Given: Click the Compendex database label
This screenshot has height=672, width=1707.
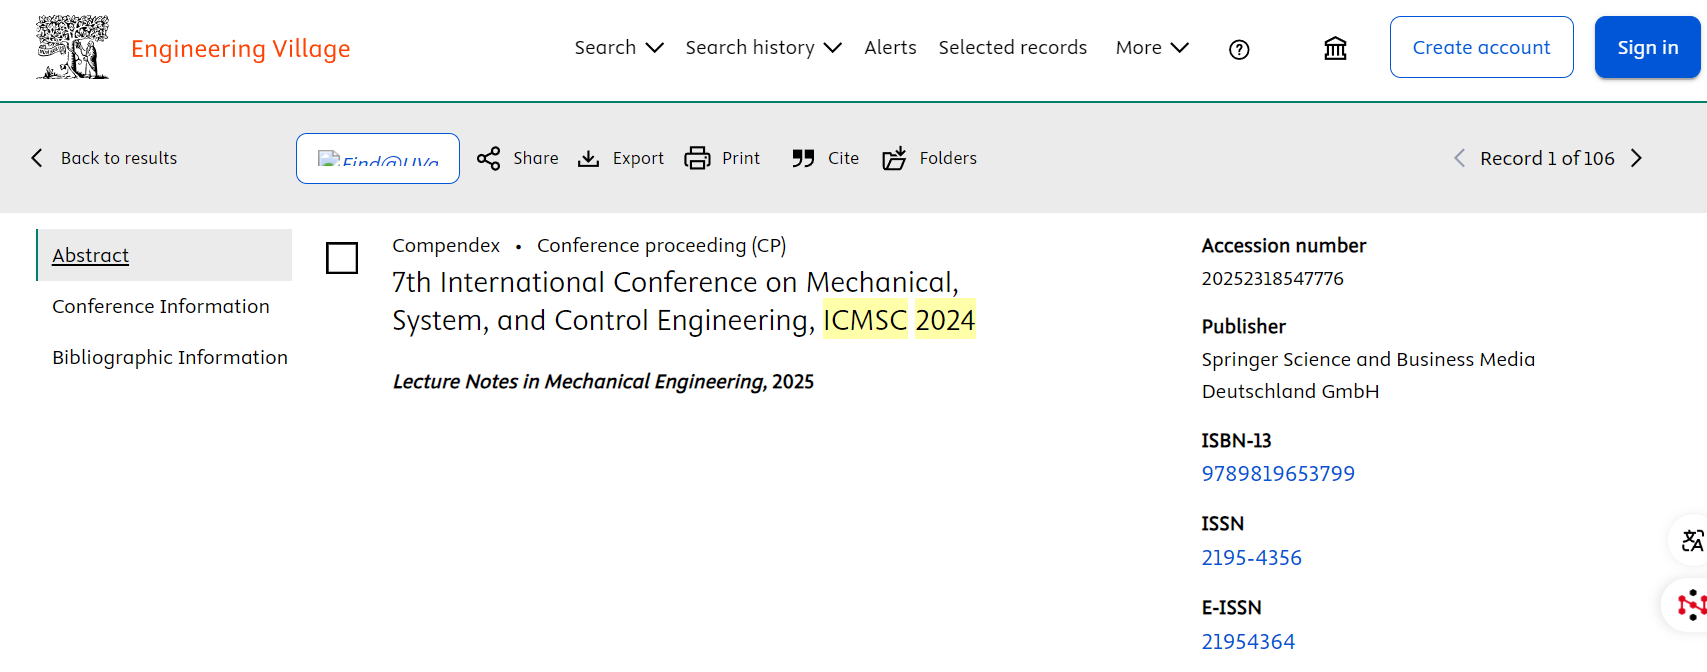Looking at the screenshot, I should coord(446,245).
